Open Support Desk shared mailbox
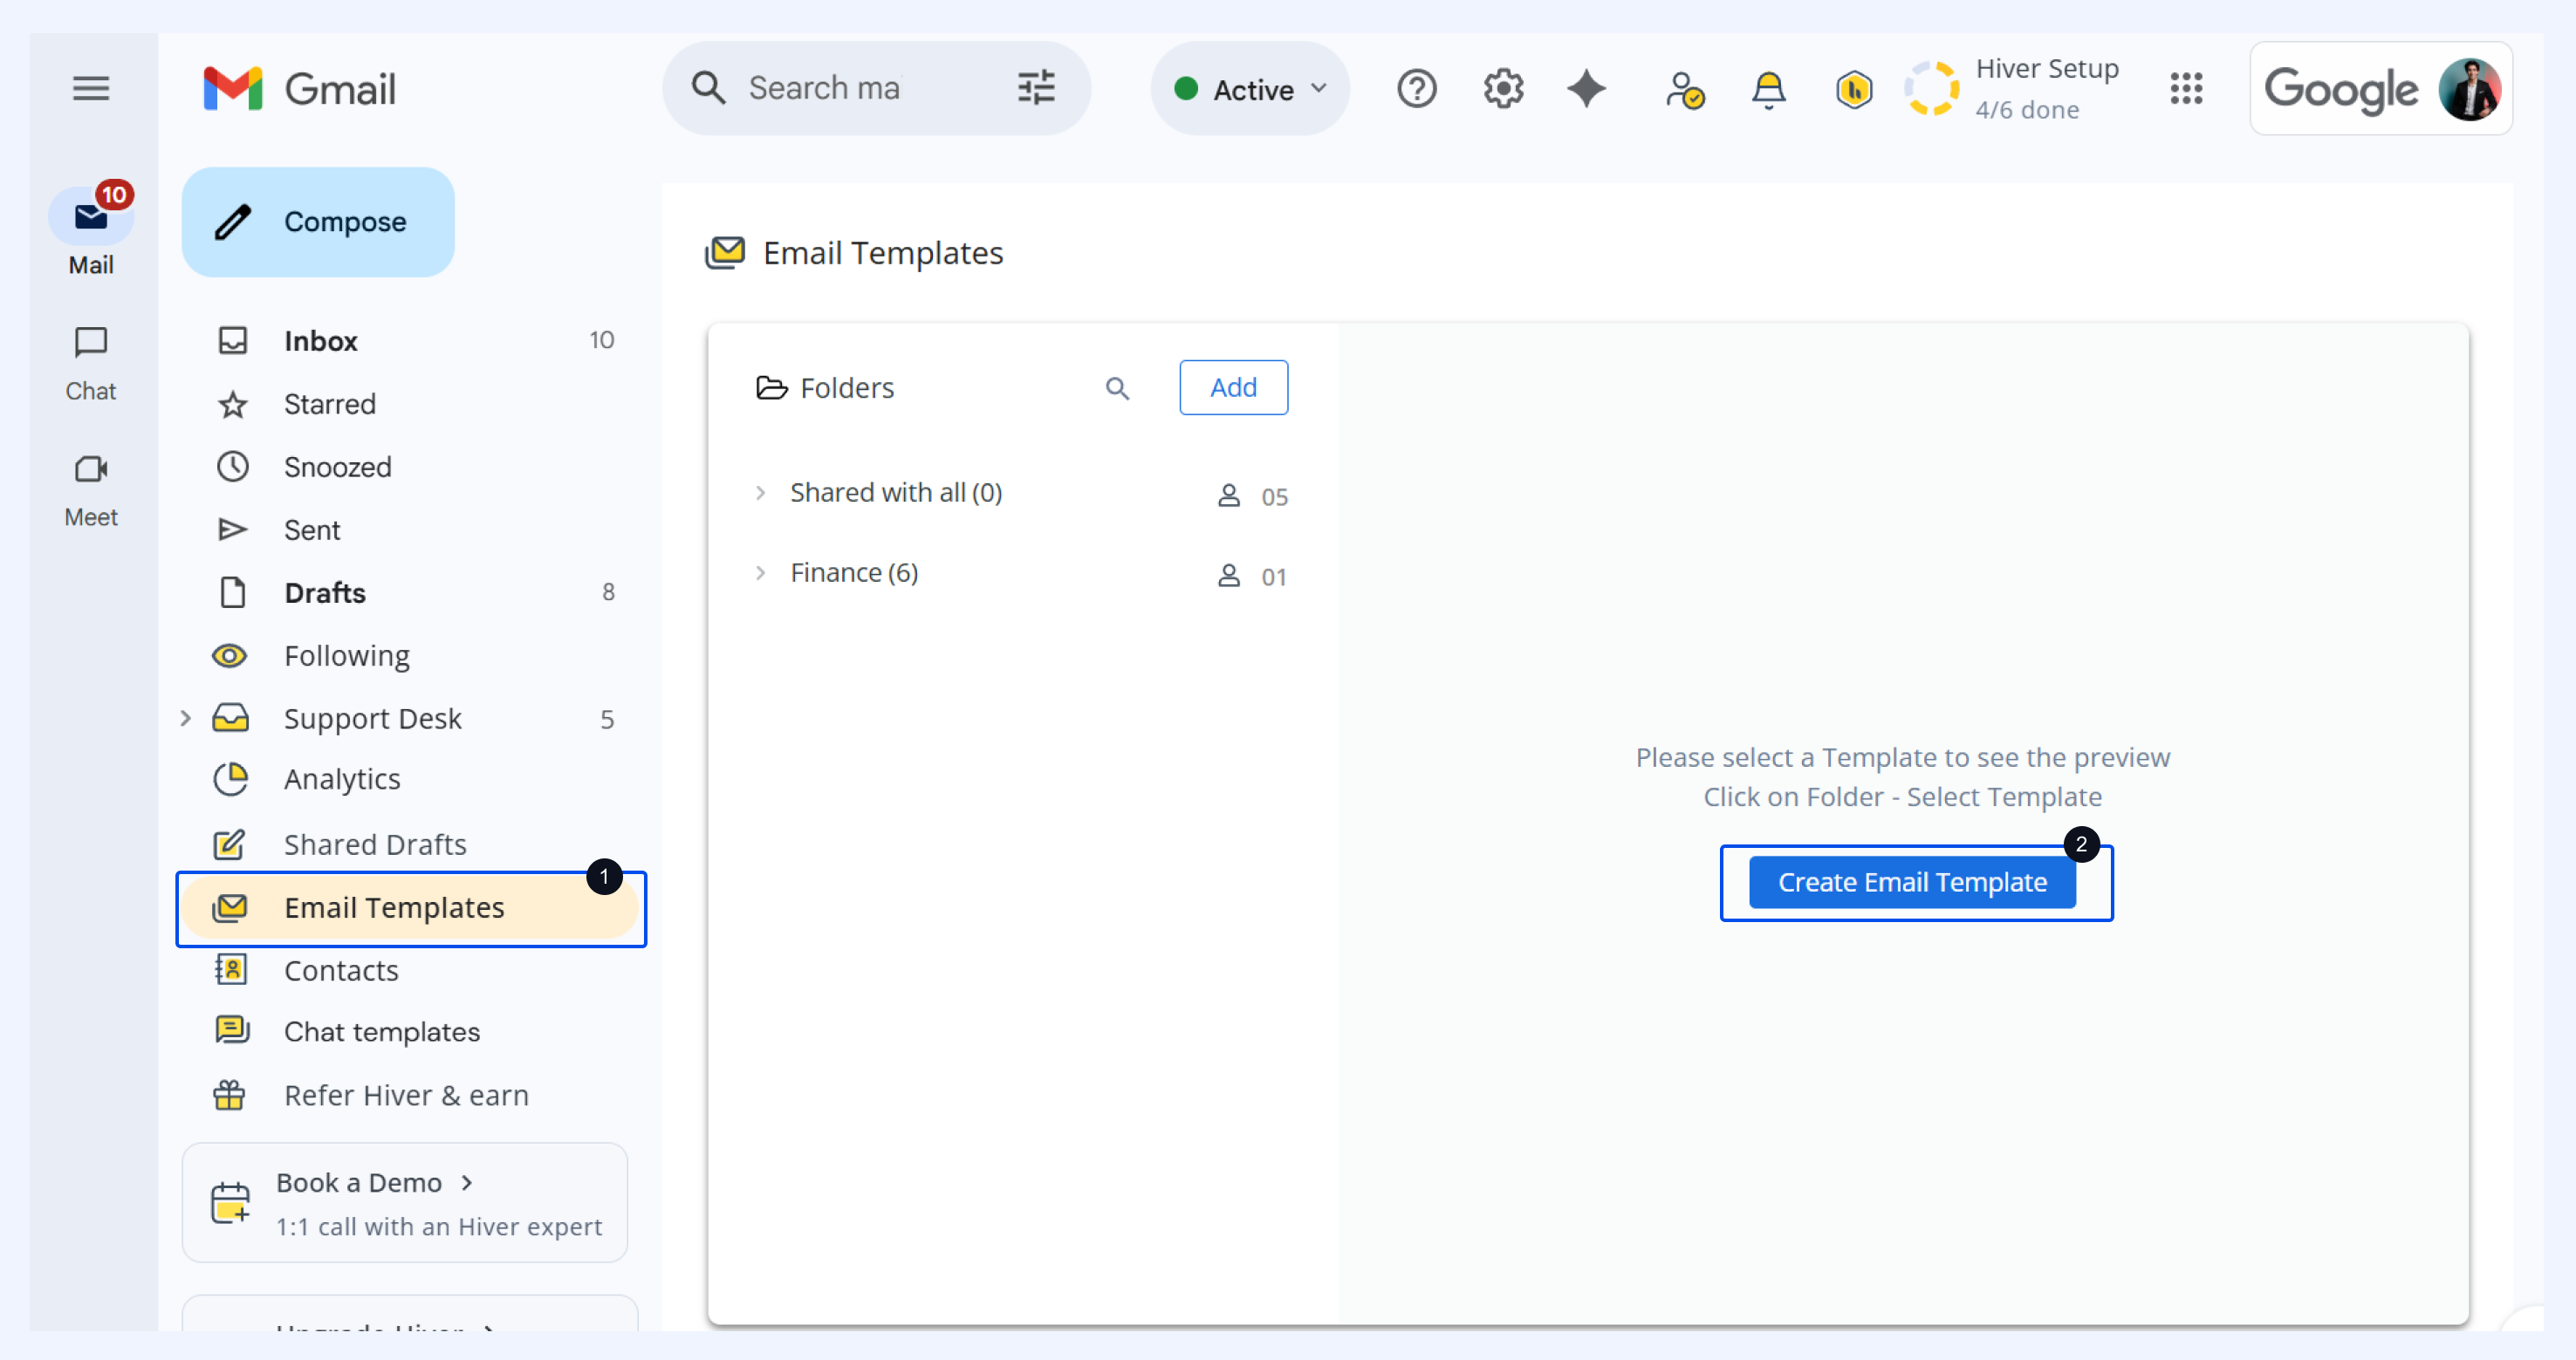 (x=412, y=718)
